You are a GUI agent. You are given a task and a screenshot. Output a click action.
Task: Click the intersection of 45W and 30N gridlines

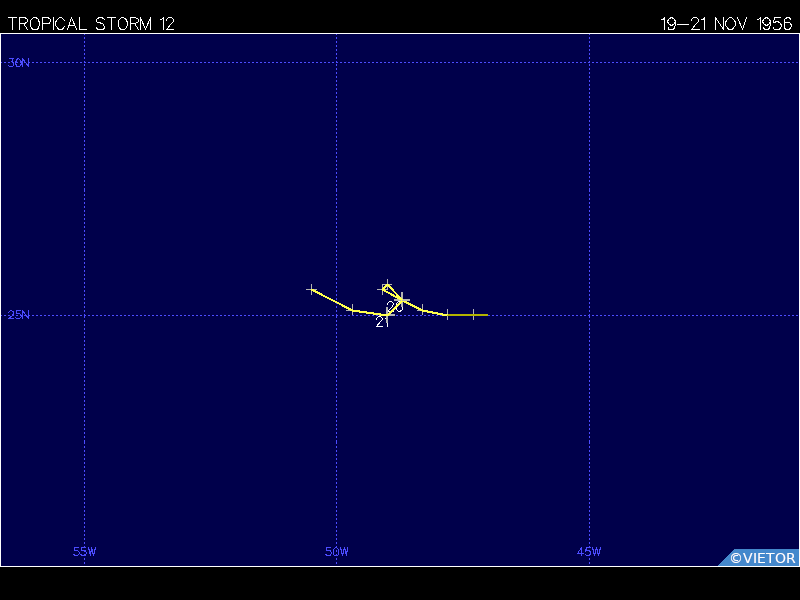pos(589,63)
